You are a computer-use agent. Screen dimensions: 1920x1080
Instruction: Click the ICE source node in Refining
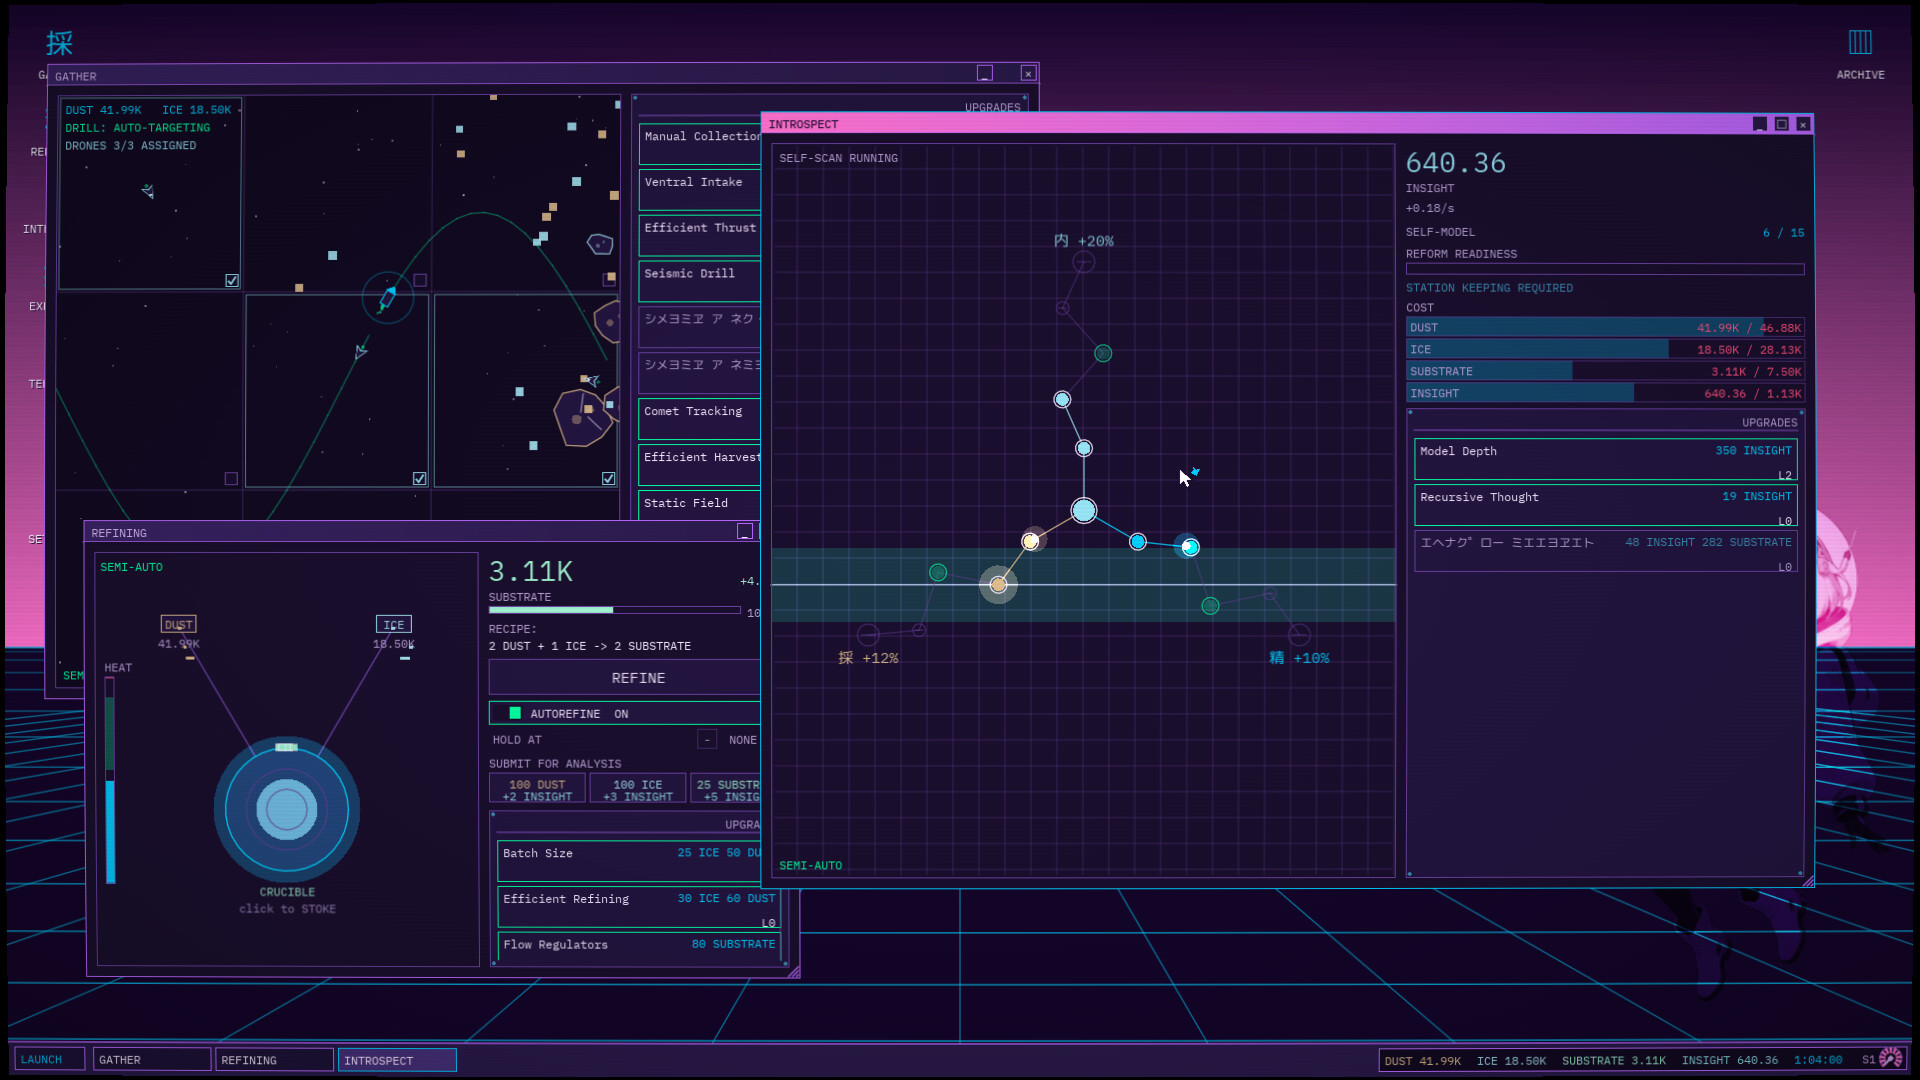click(394, 624)
